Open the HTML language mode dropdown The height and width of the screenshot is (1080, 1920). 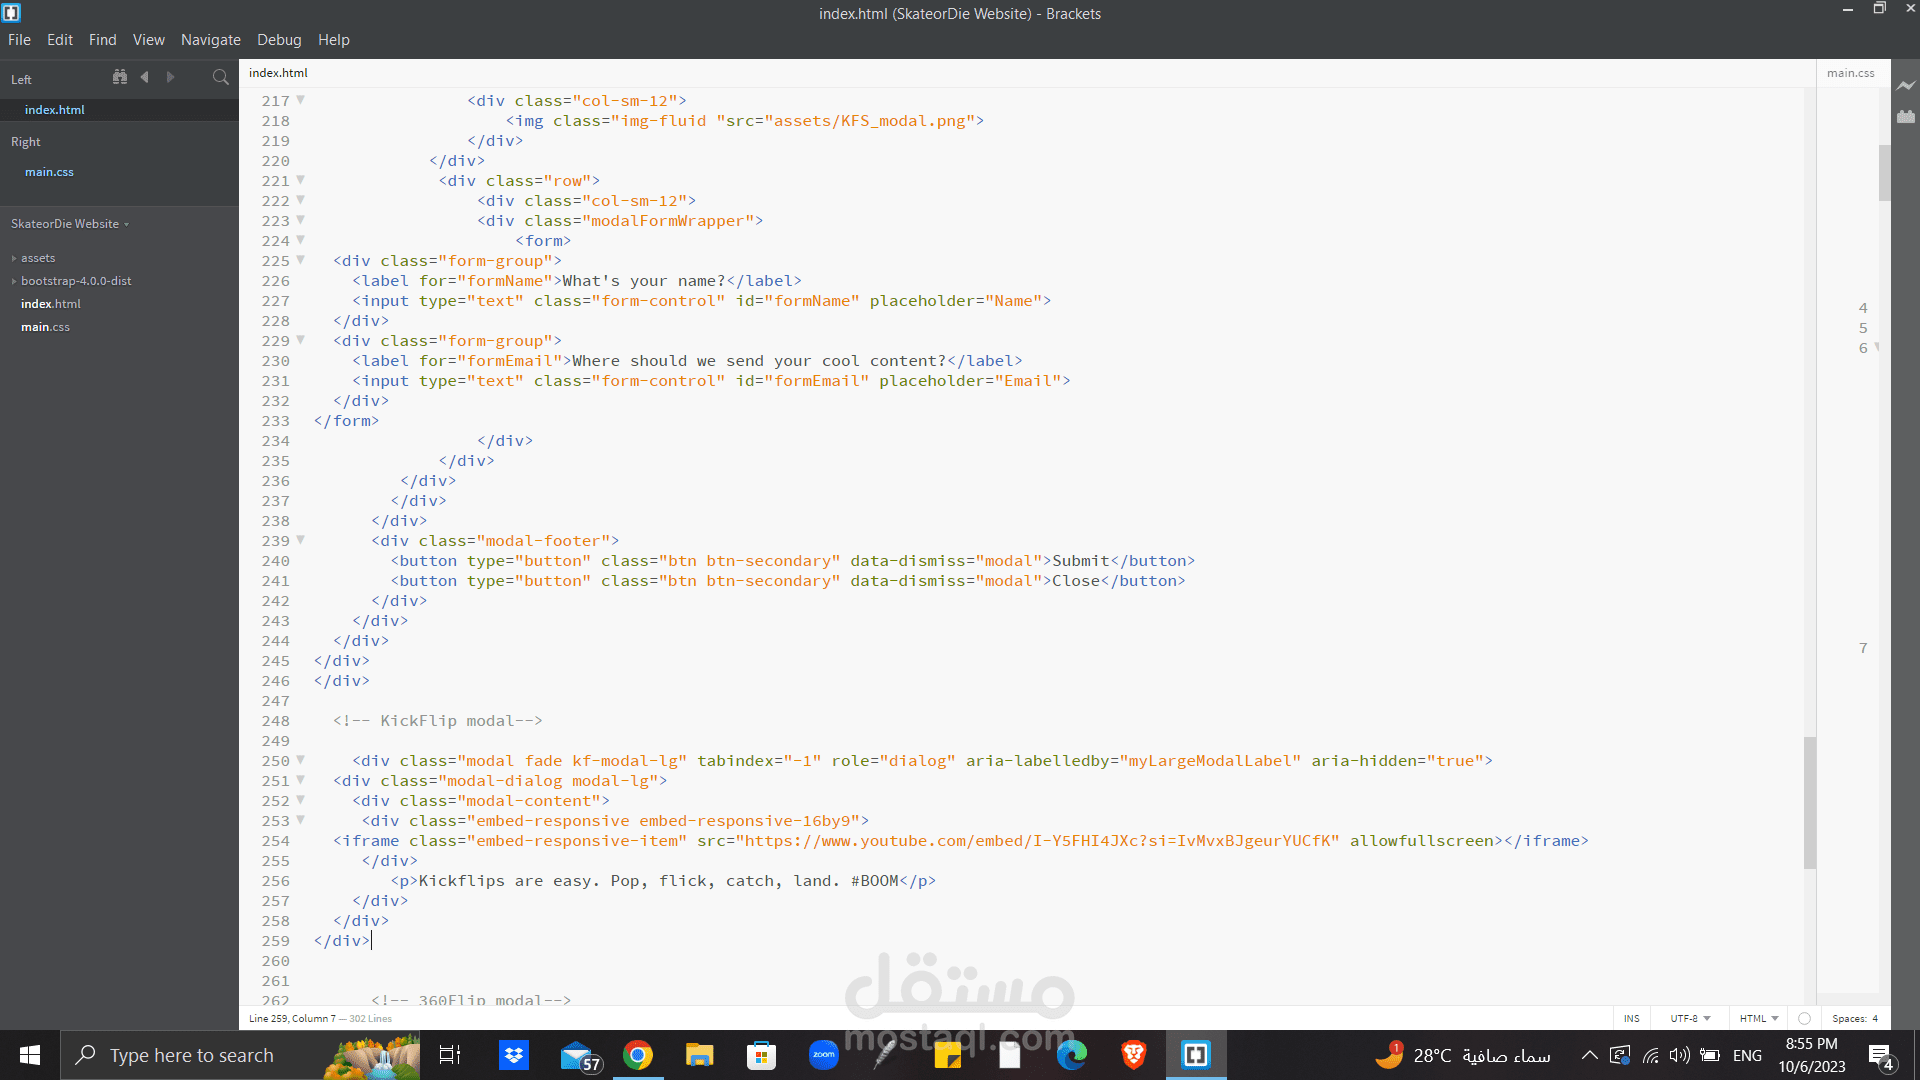pos(1759,1018)
